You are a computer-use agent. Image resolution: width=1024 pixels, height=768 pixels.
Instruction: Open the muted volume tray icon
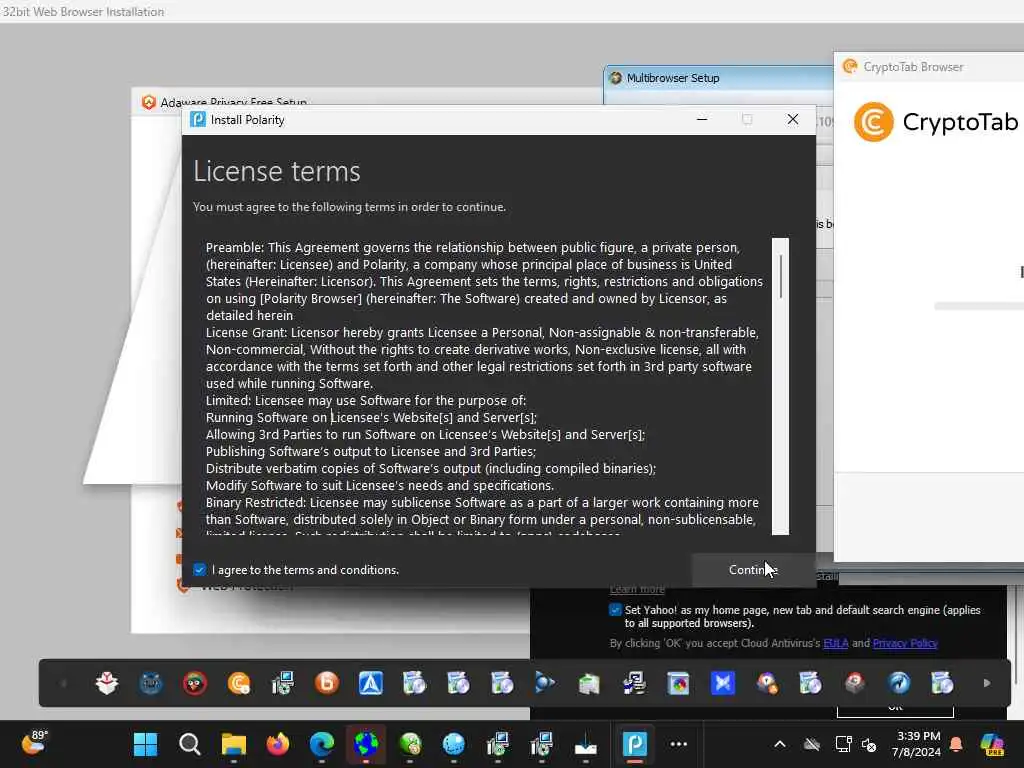[x=869, y=744]
